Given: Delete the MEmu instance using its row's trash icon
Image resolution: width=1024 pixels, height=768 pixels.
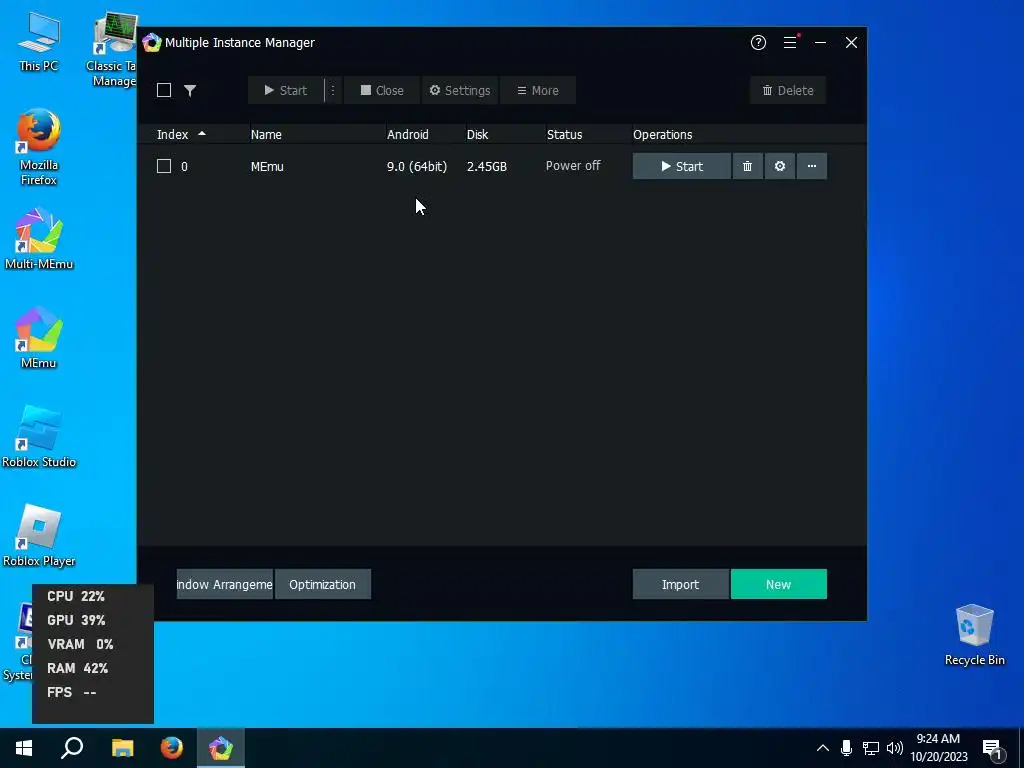Looking at the screenshot, I should pos(748,167).
